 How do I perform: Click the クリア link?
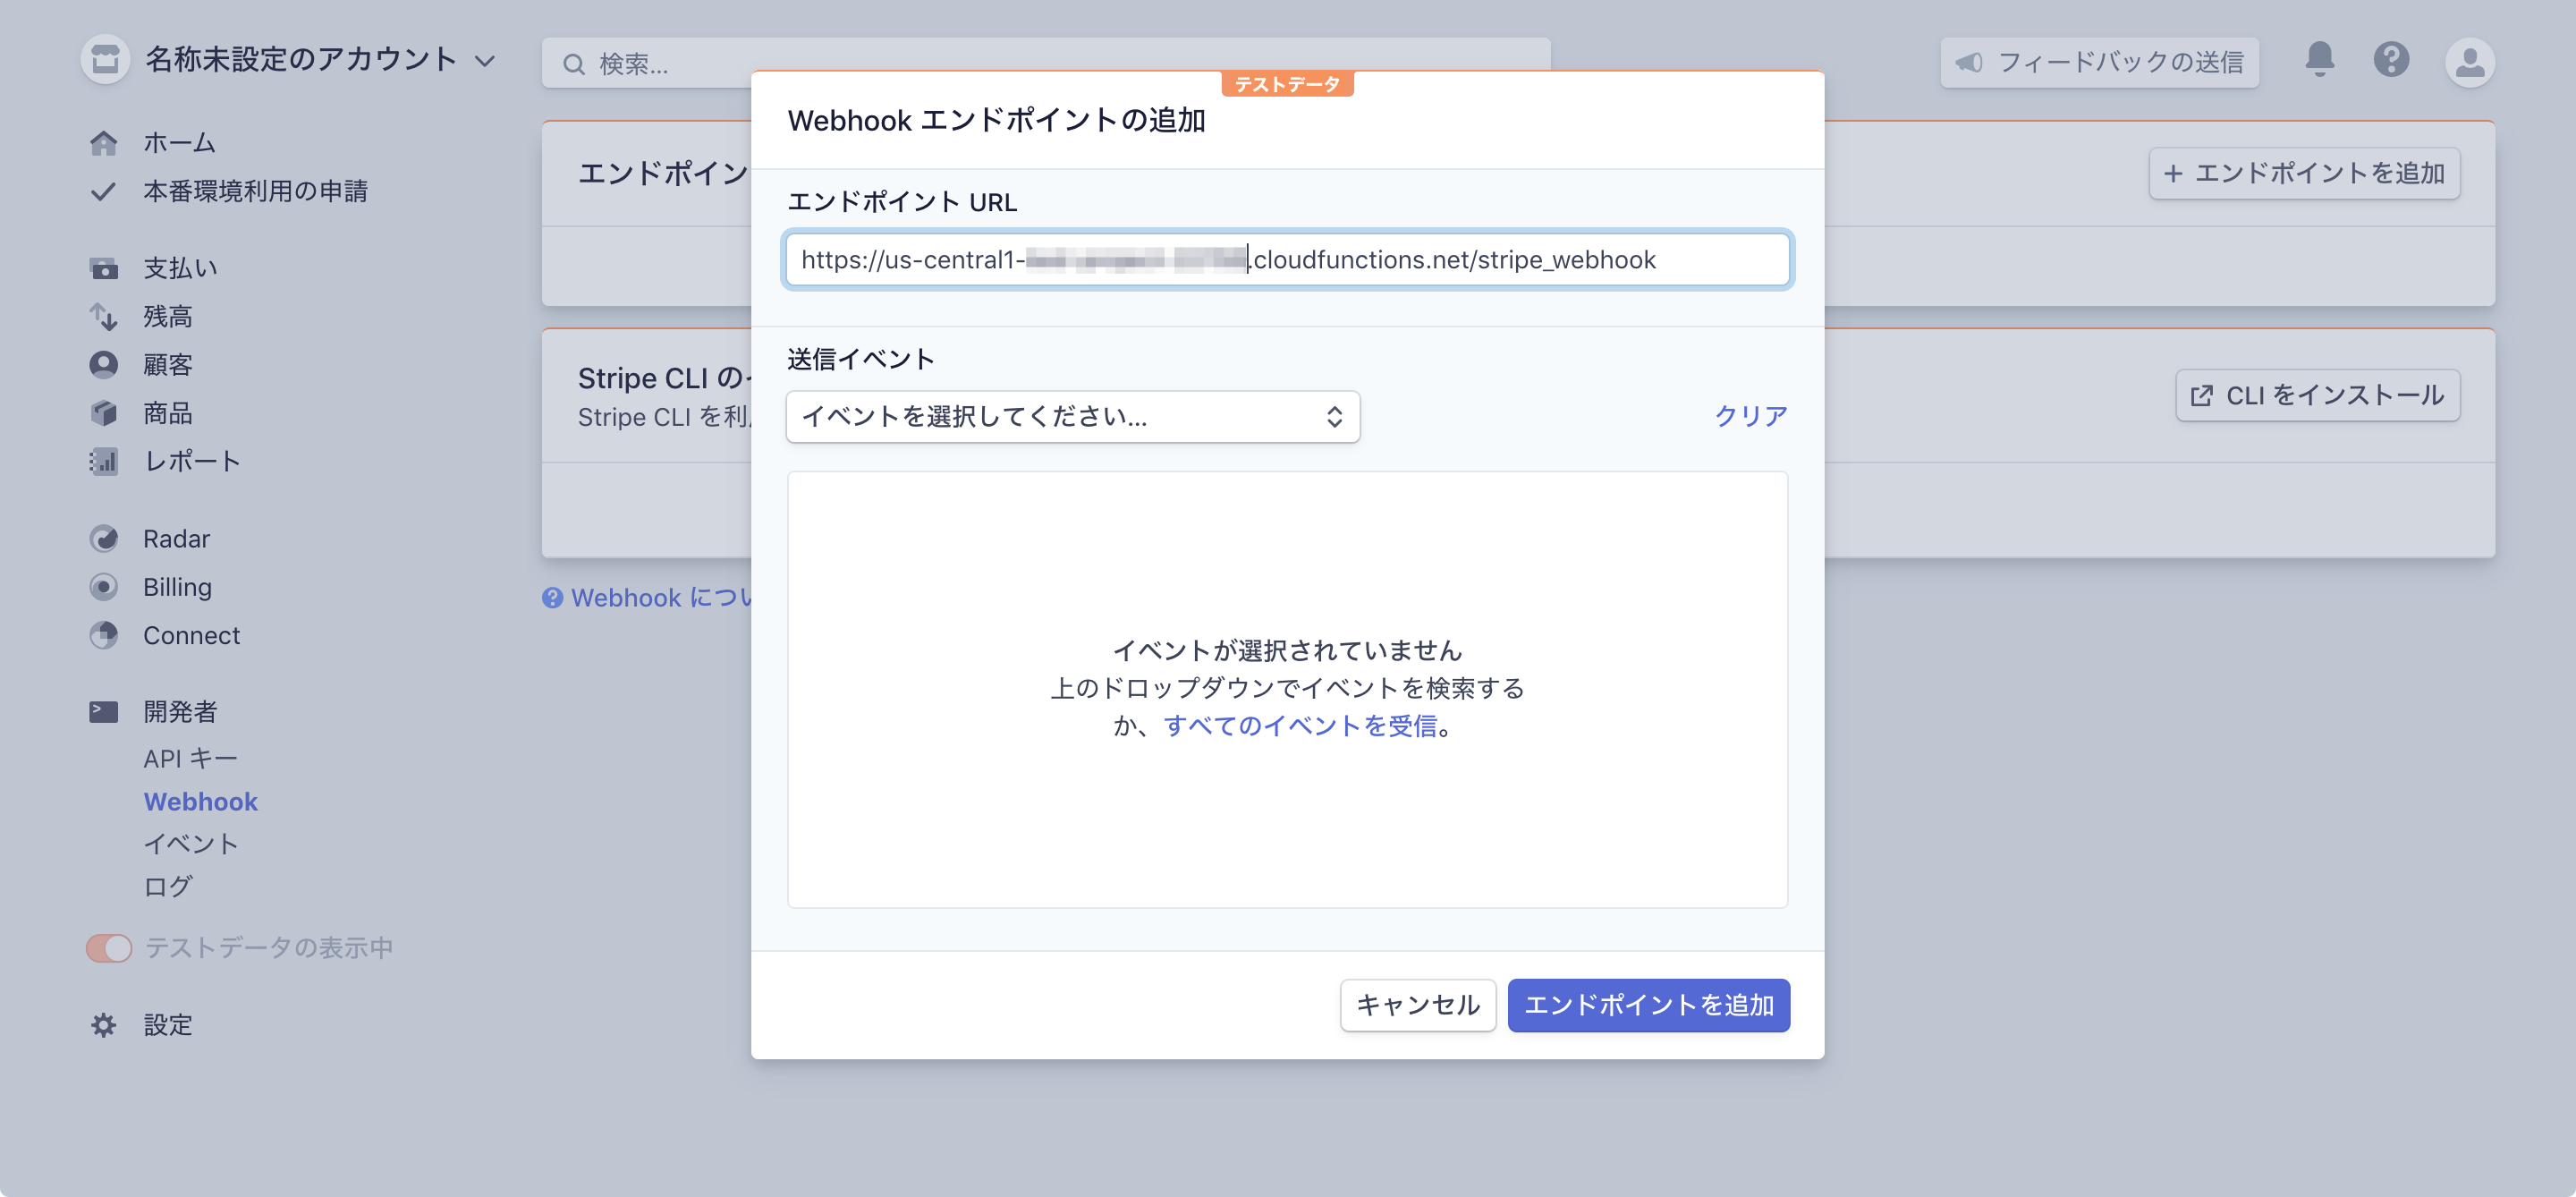click(x=1750, y=416)
